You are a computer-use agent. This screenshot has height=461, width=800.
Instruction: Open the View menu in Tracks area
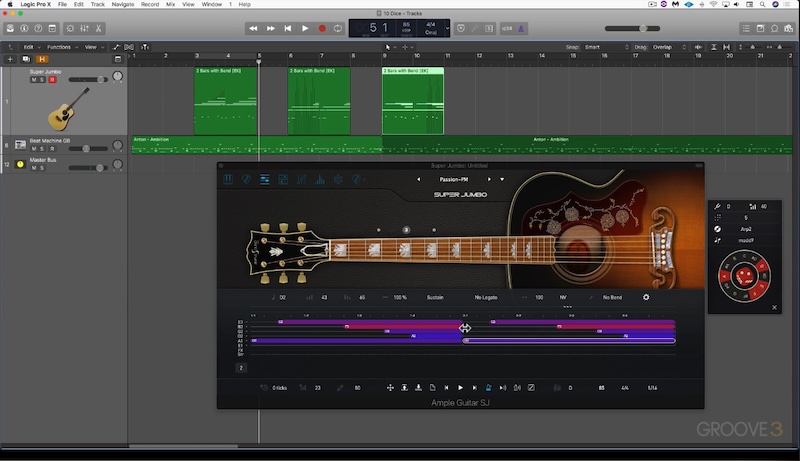click(x=94, y=47)
